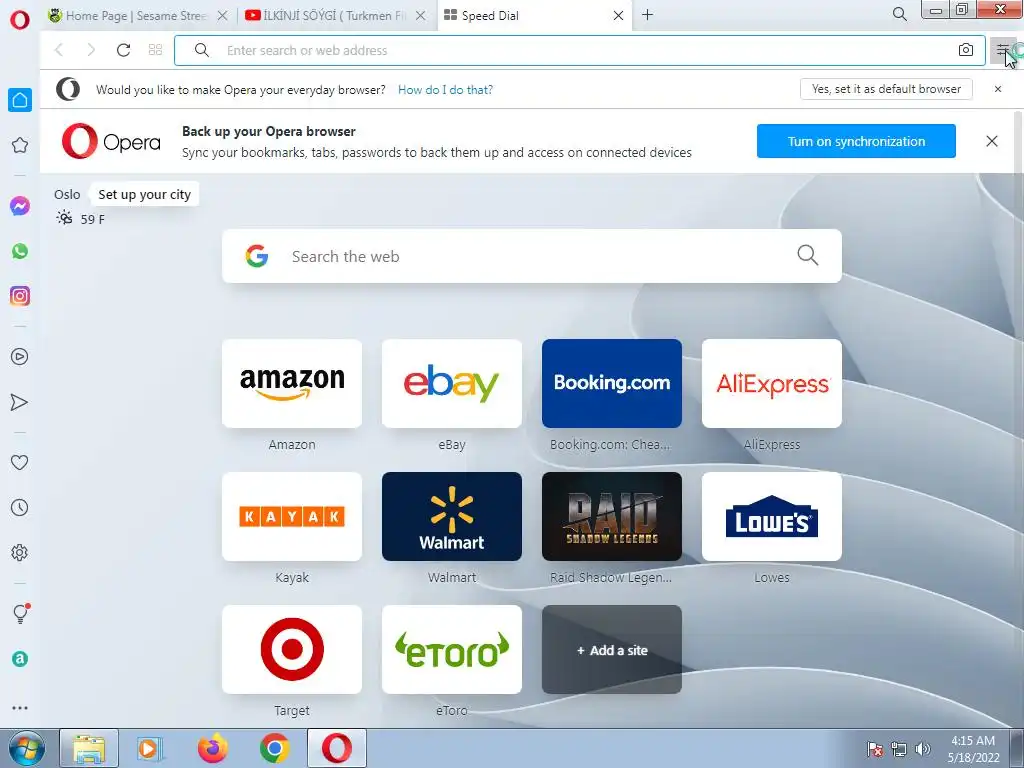
Task: Open the eToro speed dial tile
Action: [x=452, y=650]
